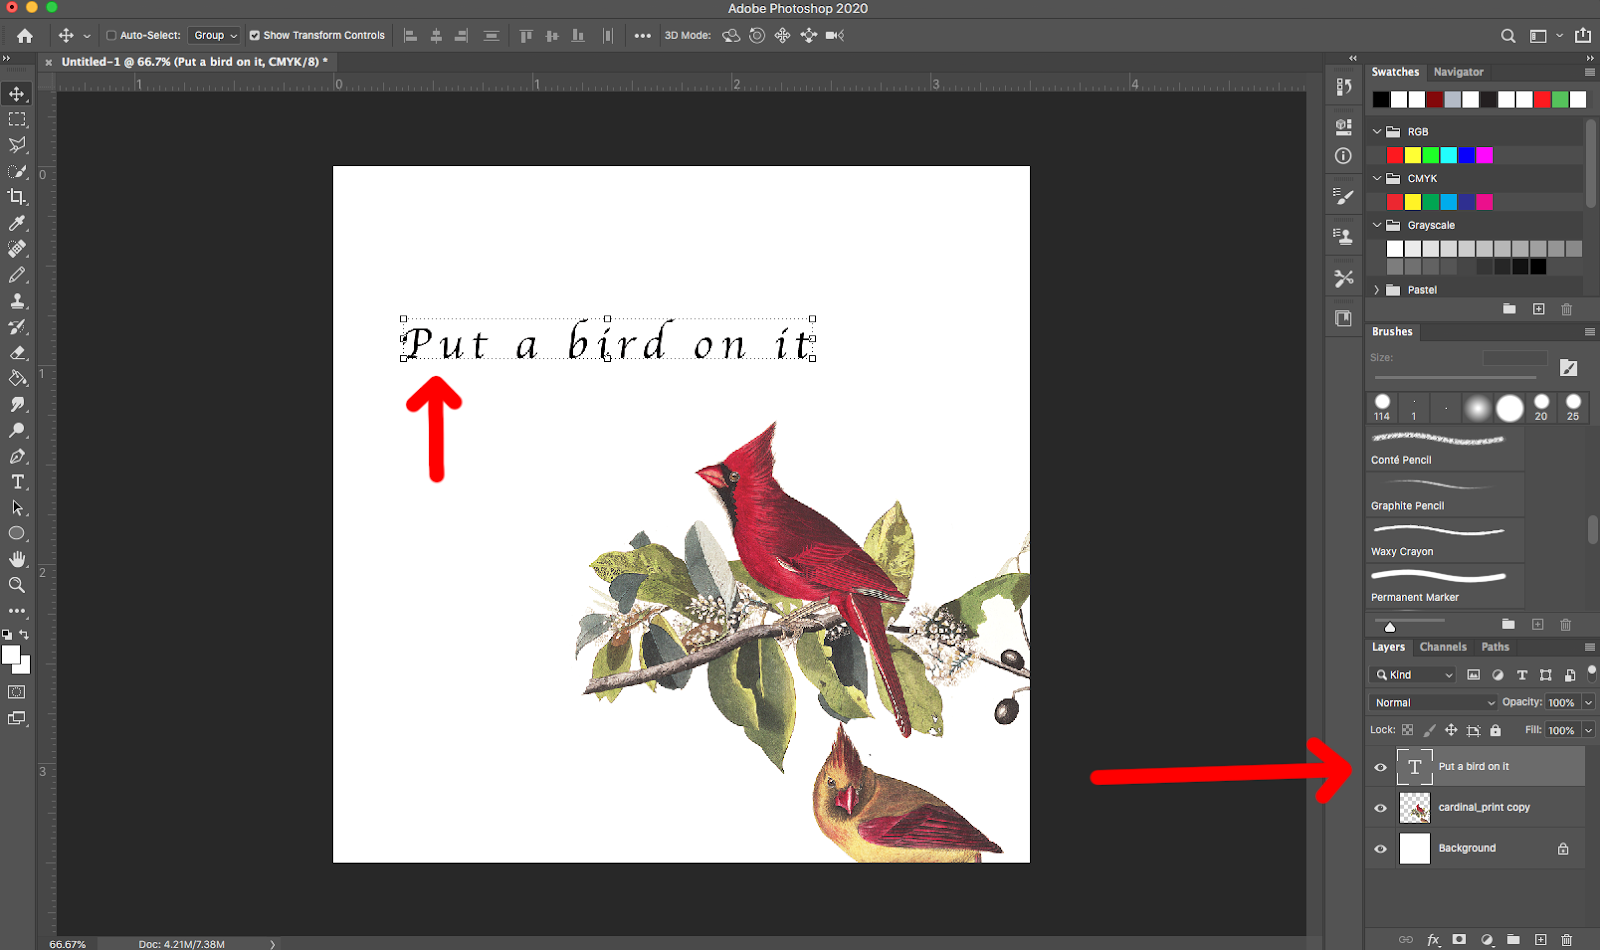The width and height of the screenshot is (1600, 950).
Task: Hide the cardinal_print copy layer
Action: [1381, 807]
